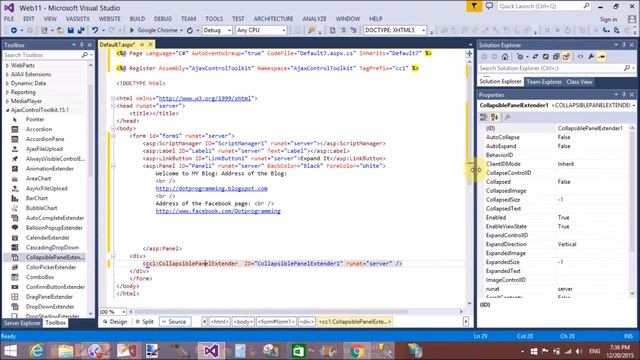Click the Open File folder toolbar icon
The height and width of the screenshot is (360, 640).
[60, 30]
